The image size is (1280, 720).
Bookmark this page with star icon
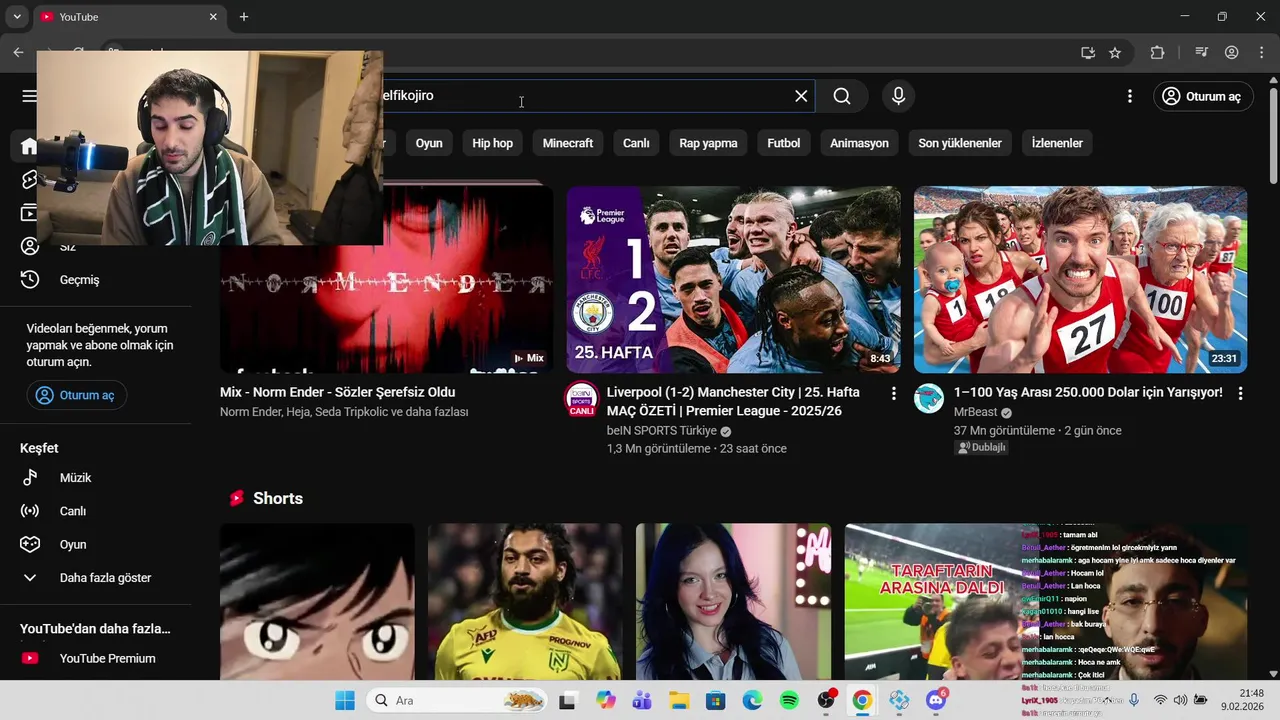[1115, 53]
